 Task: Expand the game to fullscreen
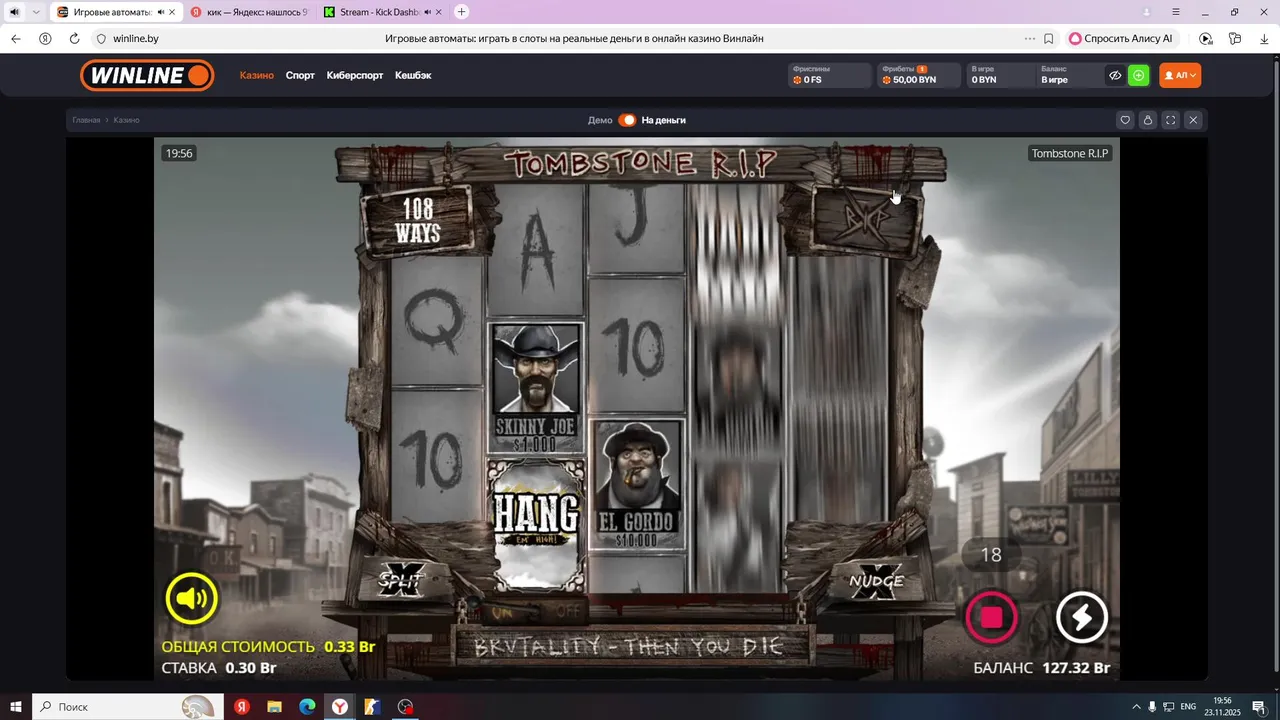tap(1171, 120)
